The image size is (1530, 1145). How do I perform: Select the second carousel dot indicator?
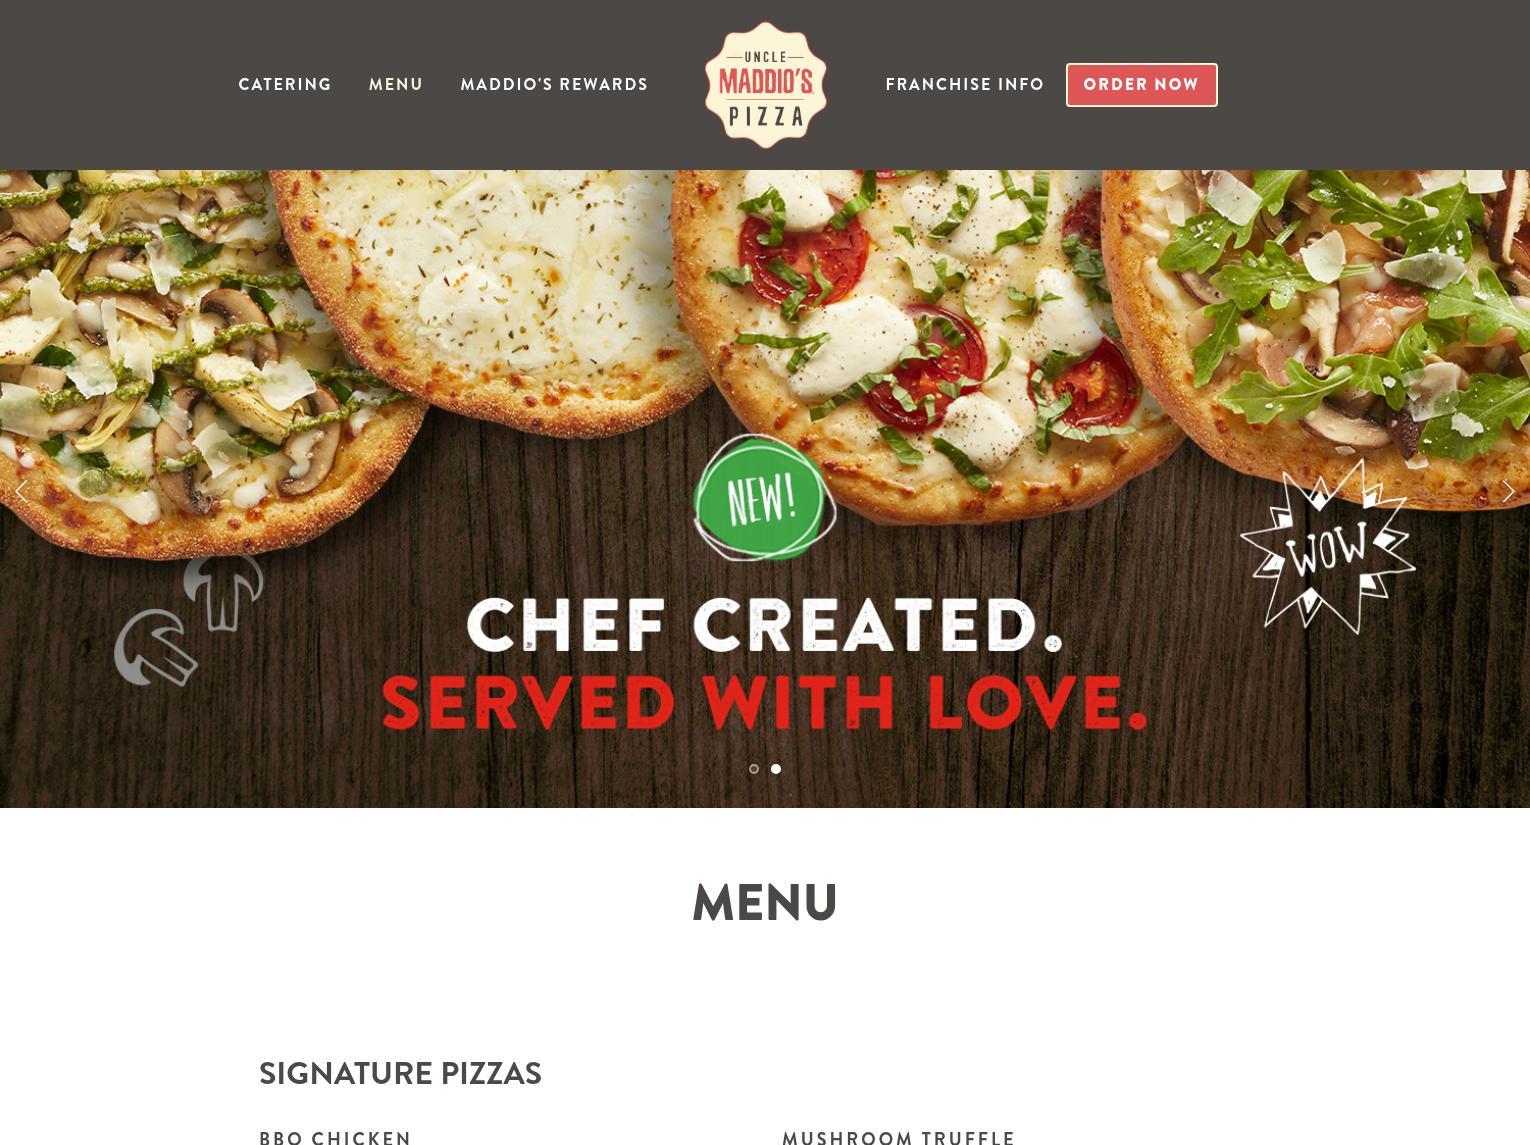pos(776,769)
